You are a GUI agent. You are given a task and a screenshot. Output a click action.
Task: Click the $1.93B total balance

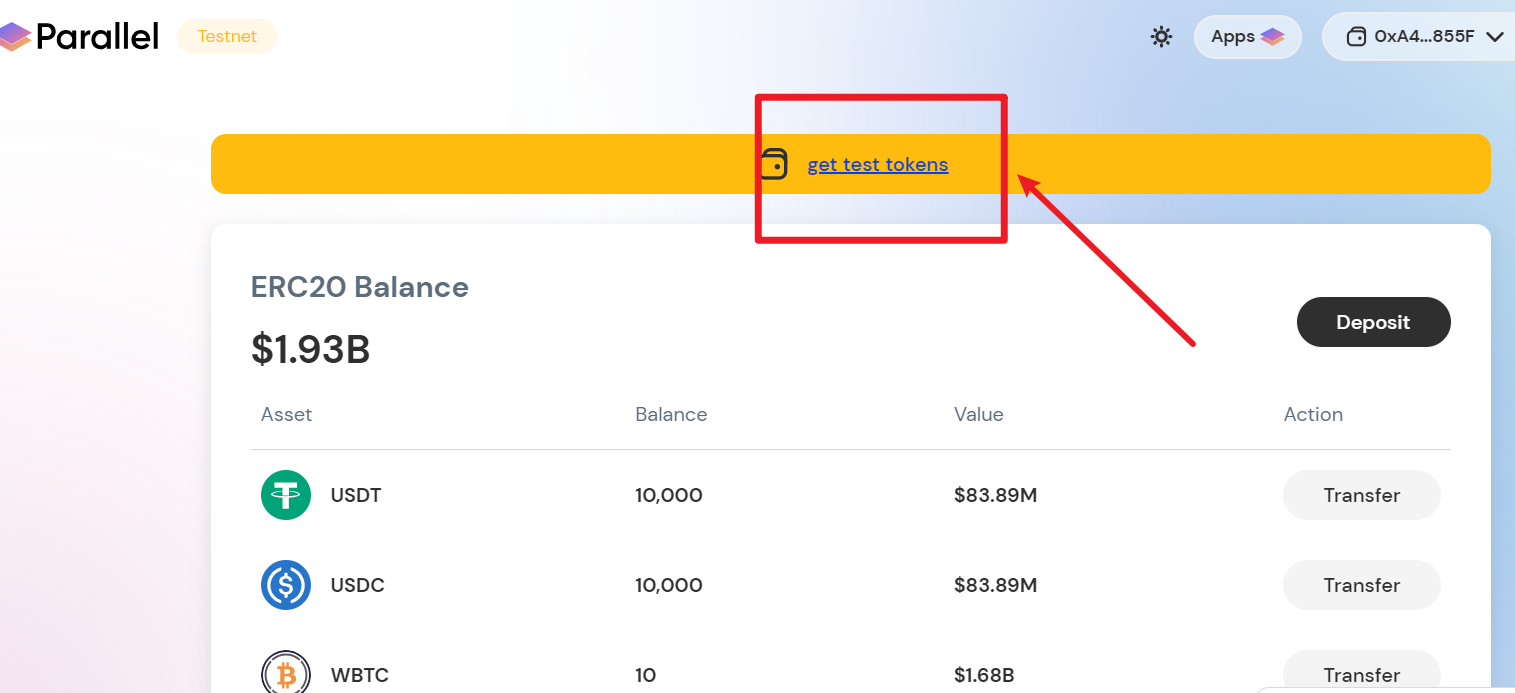[311, 349]
